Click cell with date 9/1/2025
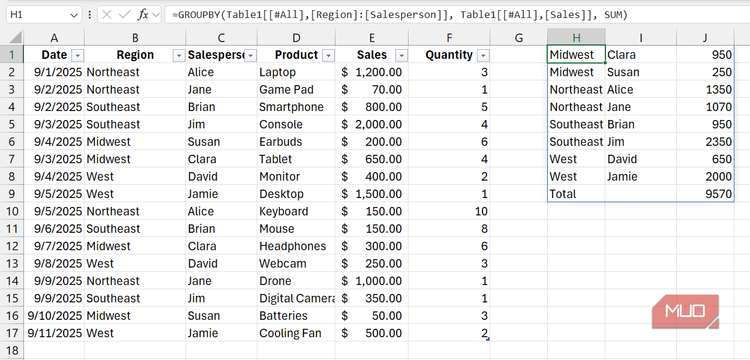 54,72
